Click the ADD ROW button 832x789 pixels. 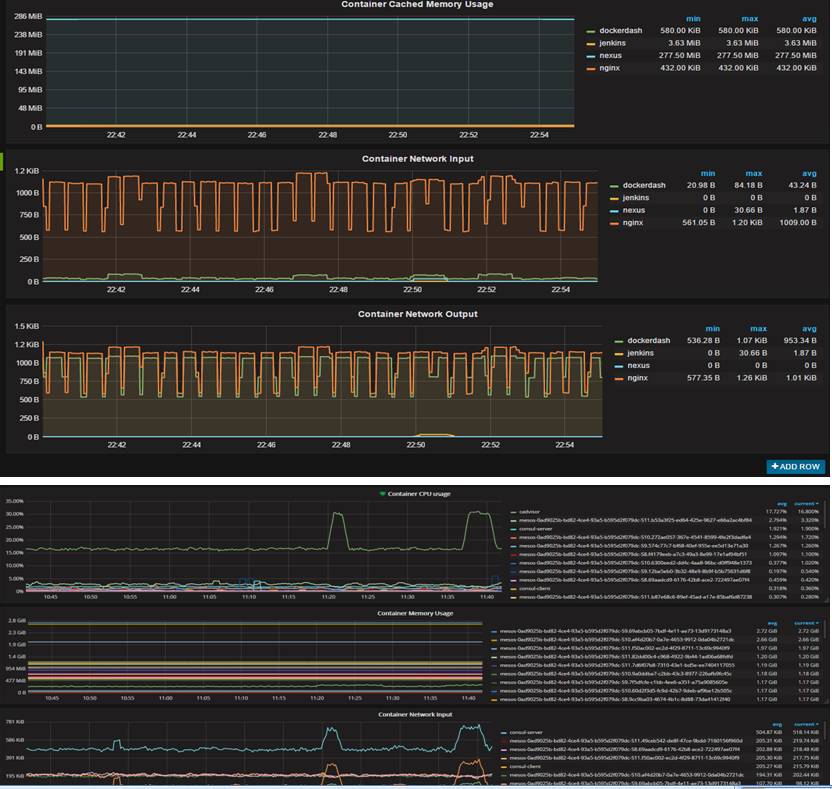[x=795, y=466]
